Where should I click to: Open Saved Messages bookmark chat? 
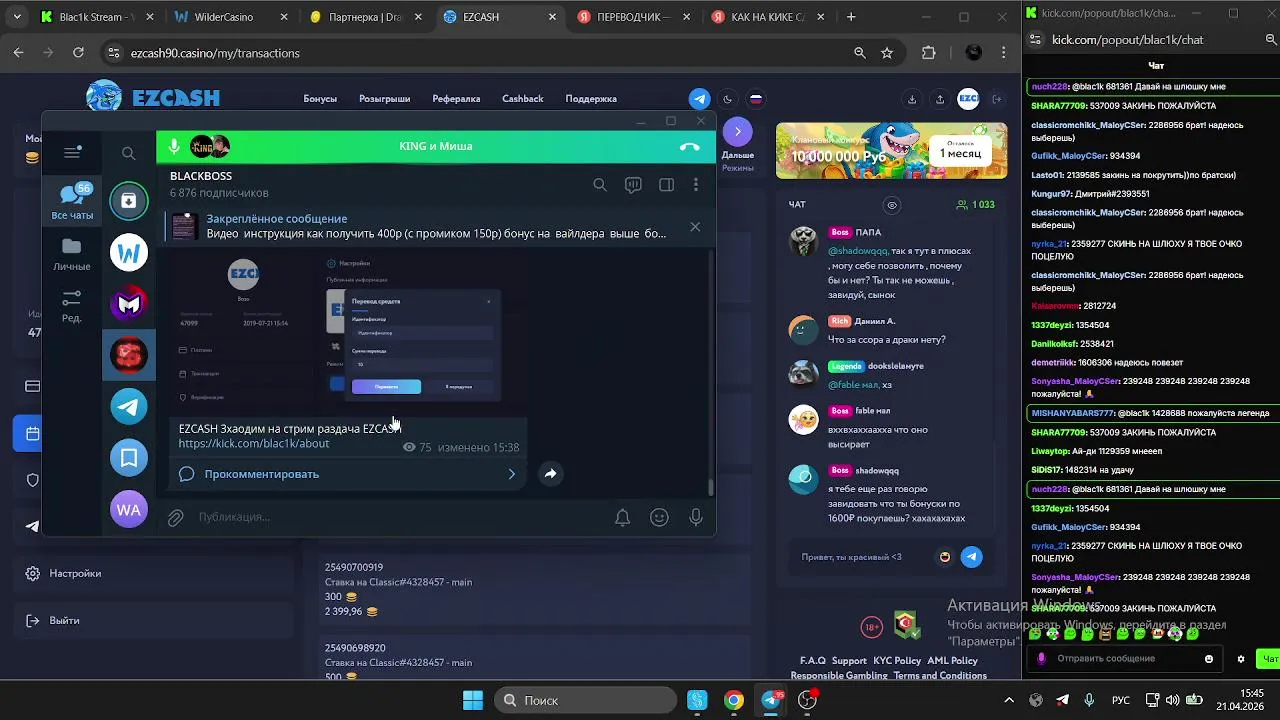click(x=129, y=458)
